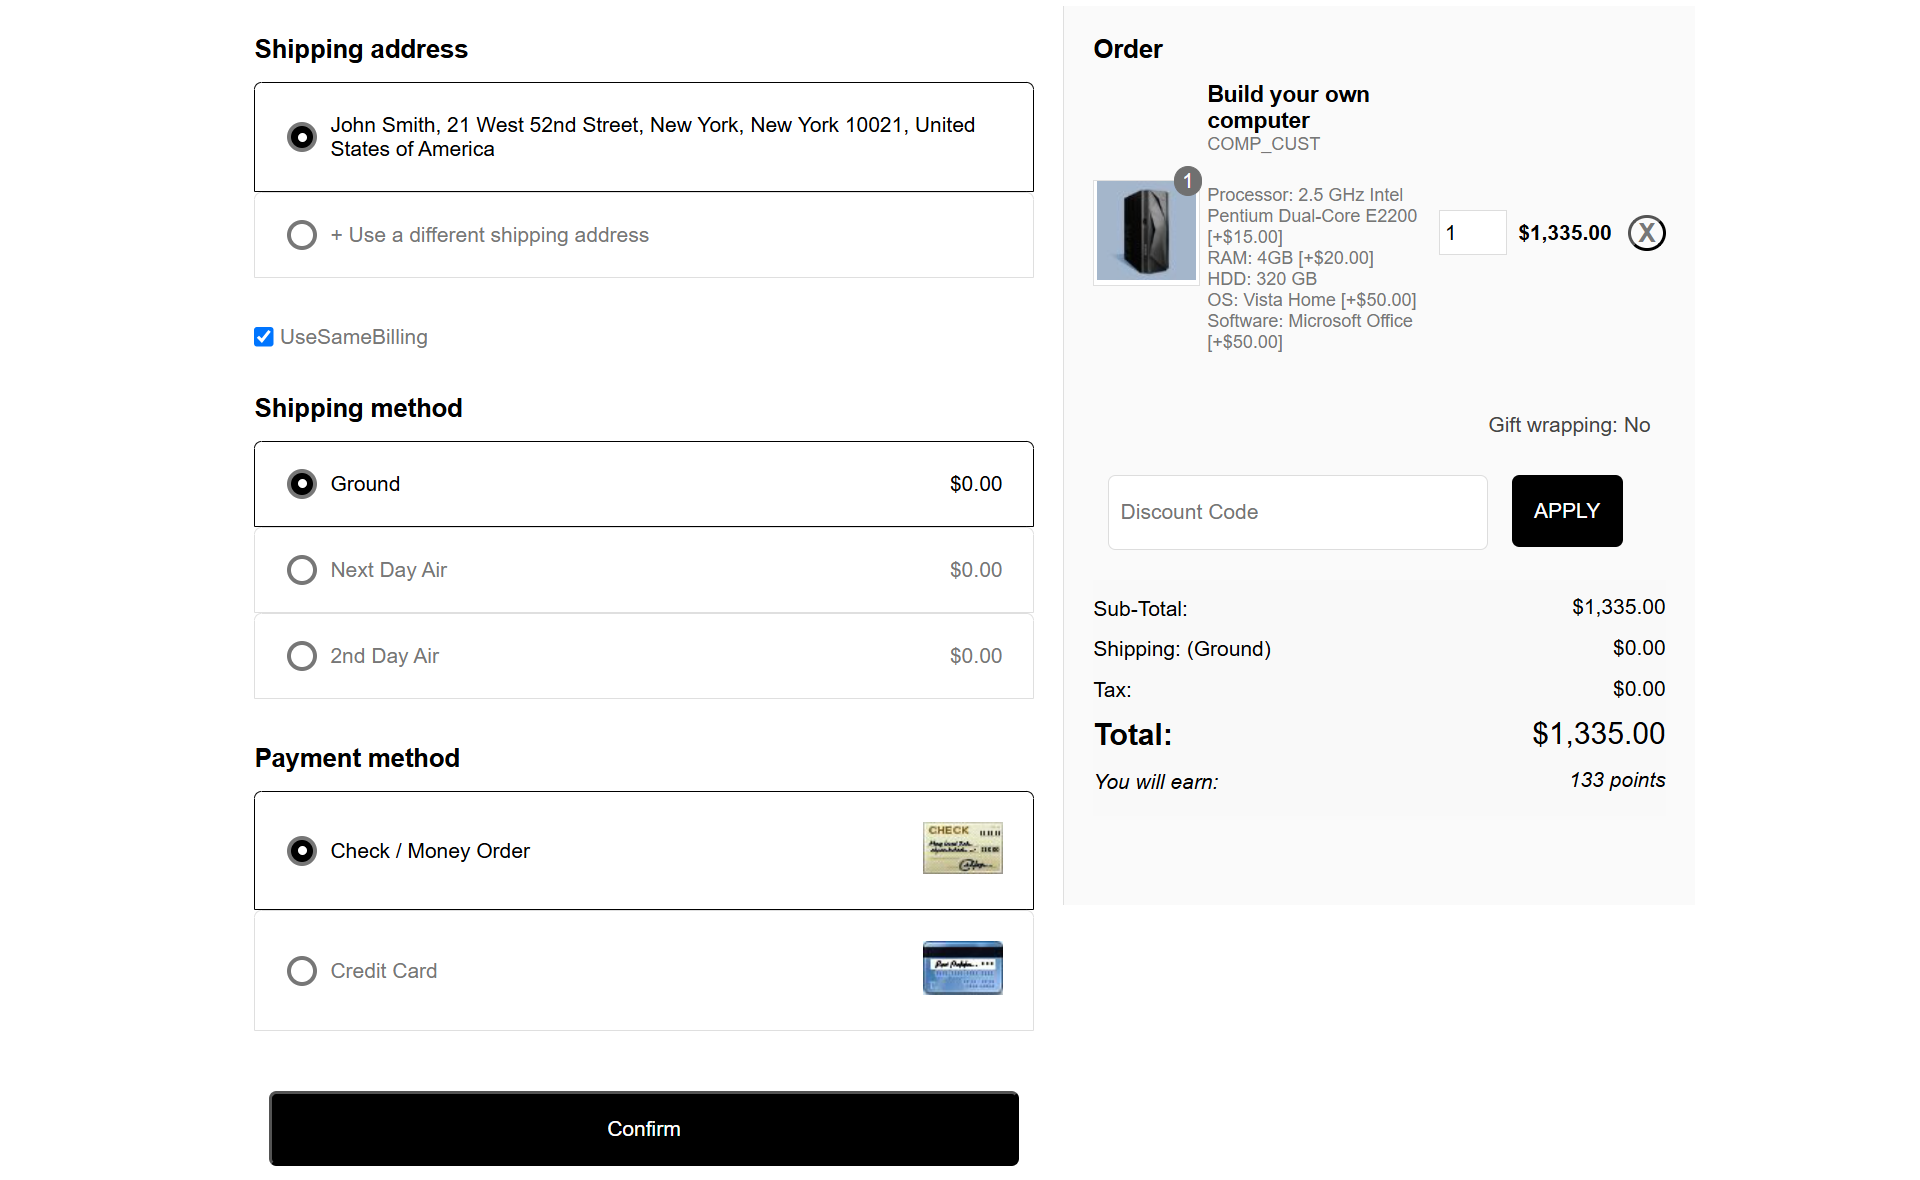Click the remove item X icon

(1646, 233)
